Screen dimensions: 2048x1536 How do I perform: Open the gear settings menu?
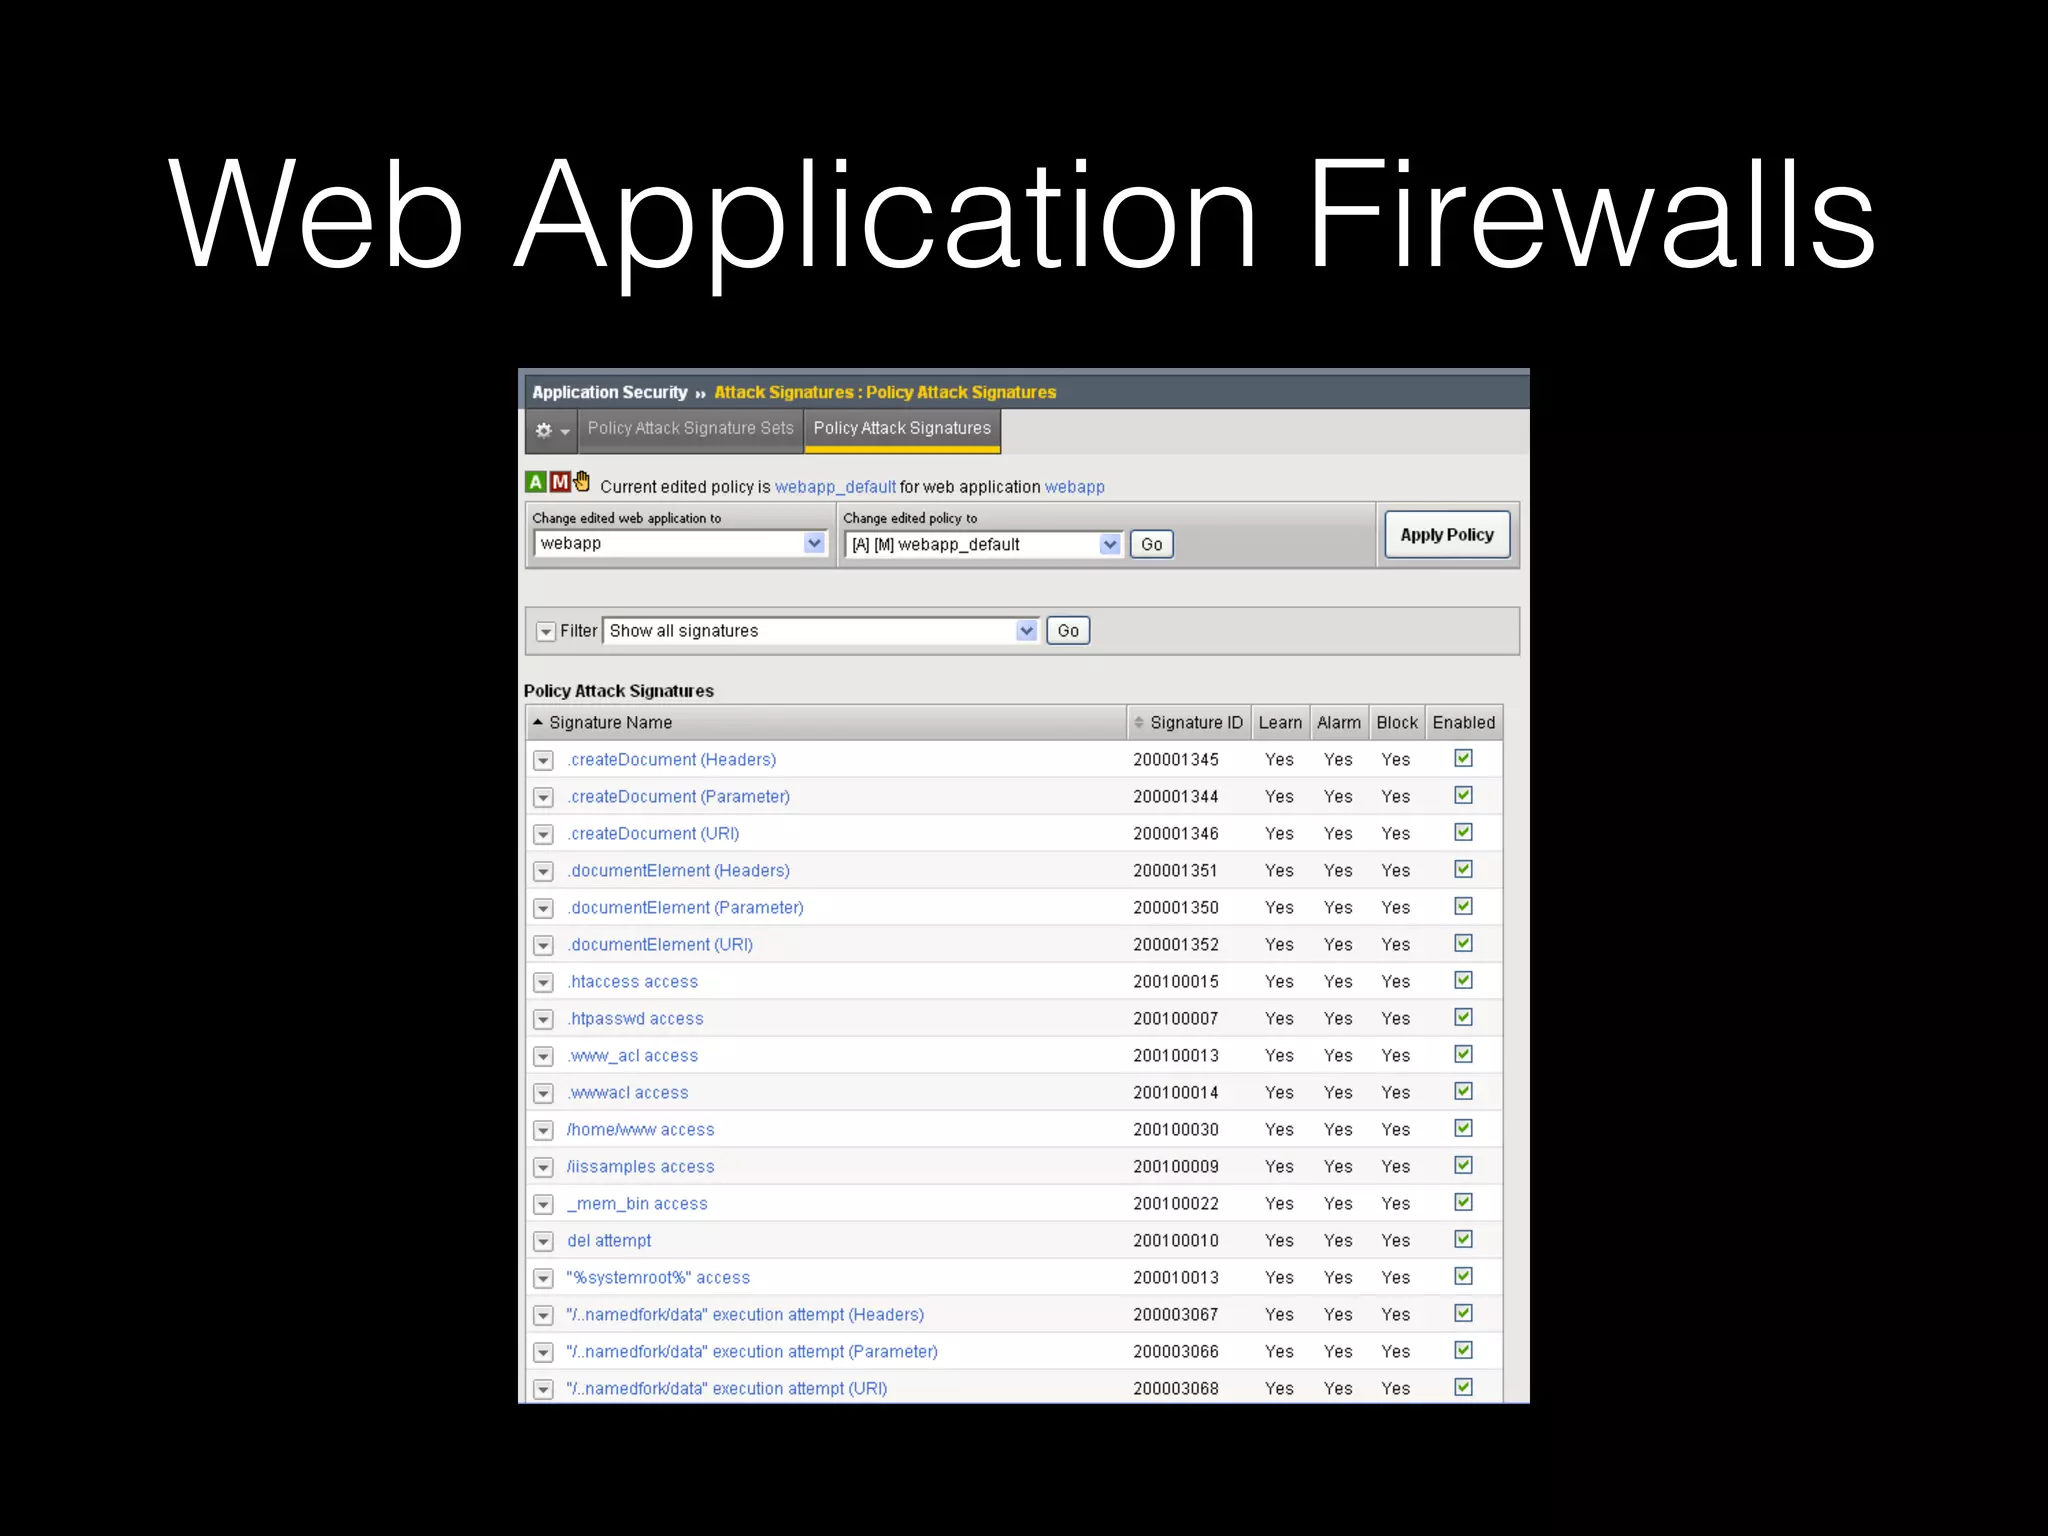pyautogui.click(x=551, y=430)
